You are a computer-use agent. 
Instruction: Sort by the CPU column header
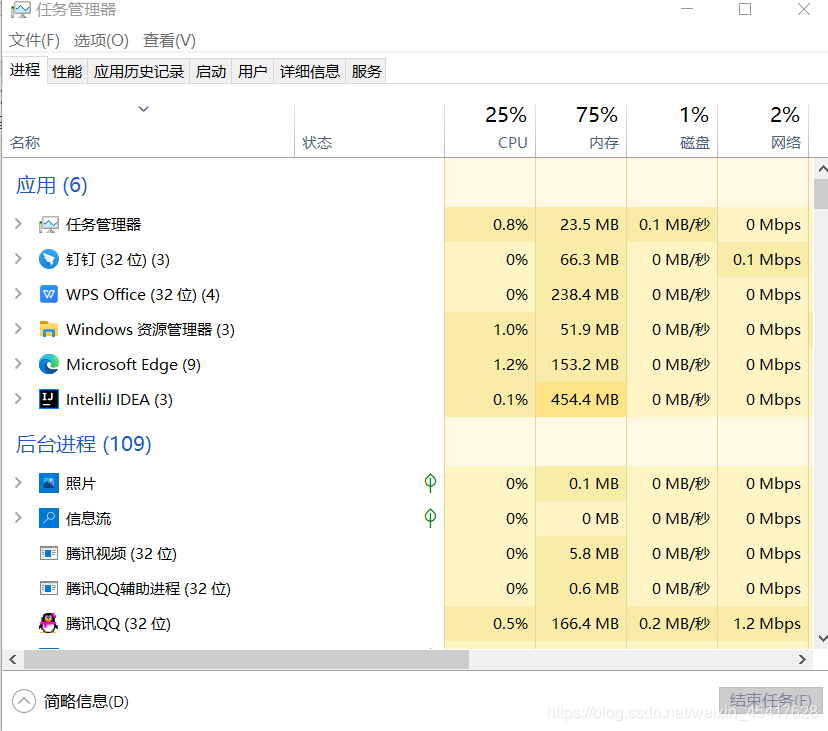tap(490, 130)
